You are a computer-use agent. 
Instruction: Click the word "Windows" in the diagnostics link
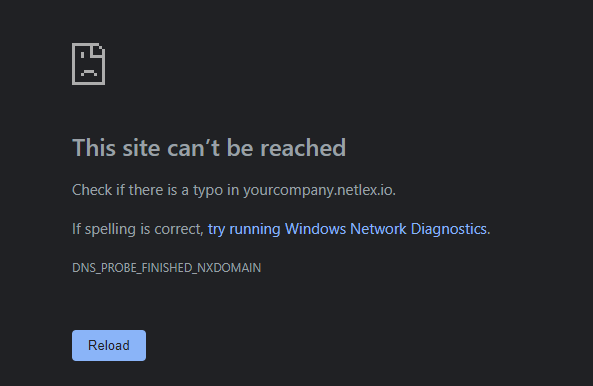click(x=315, y=229)
